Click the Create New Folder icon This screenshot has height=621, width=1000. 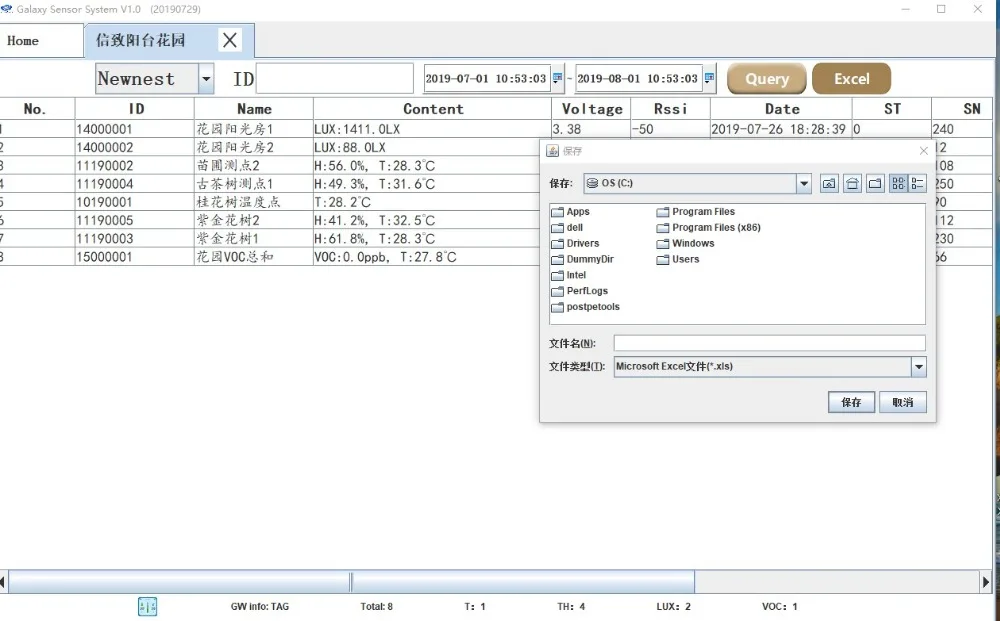(x=875, y=184)
